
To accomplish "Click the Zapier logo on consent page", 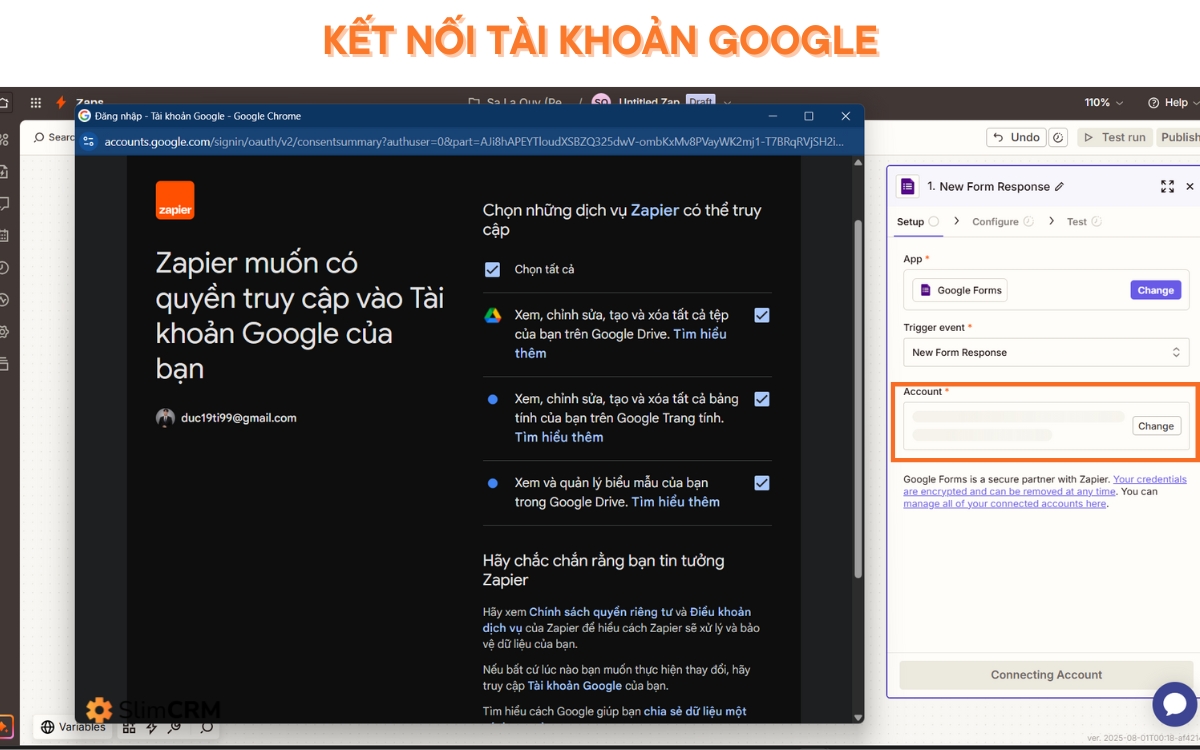I will coord(175,200).
